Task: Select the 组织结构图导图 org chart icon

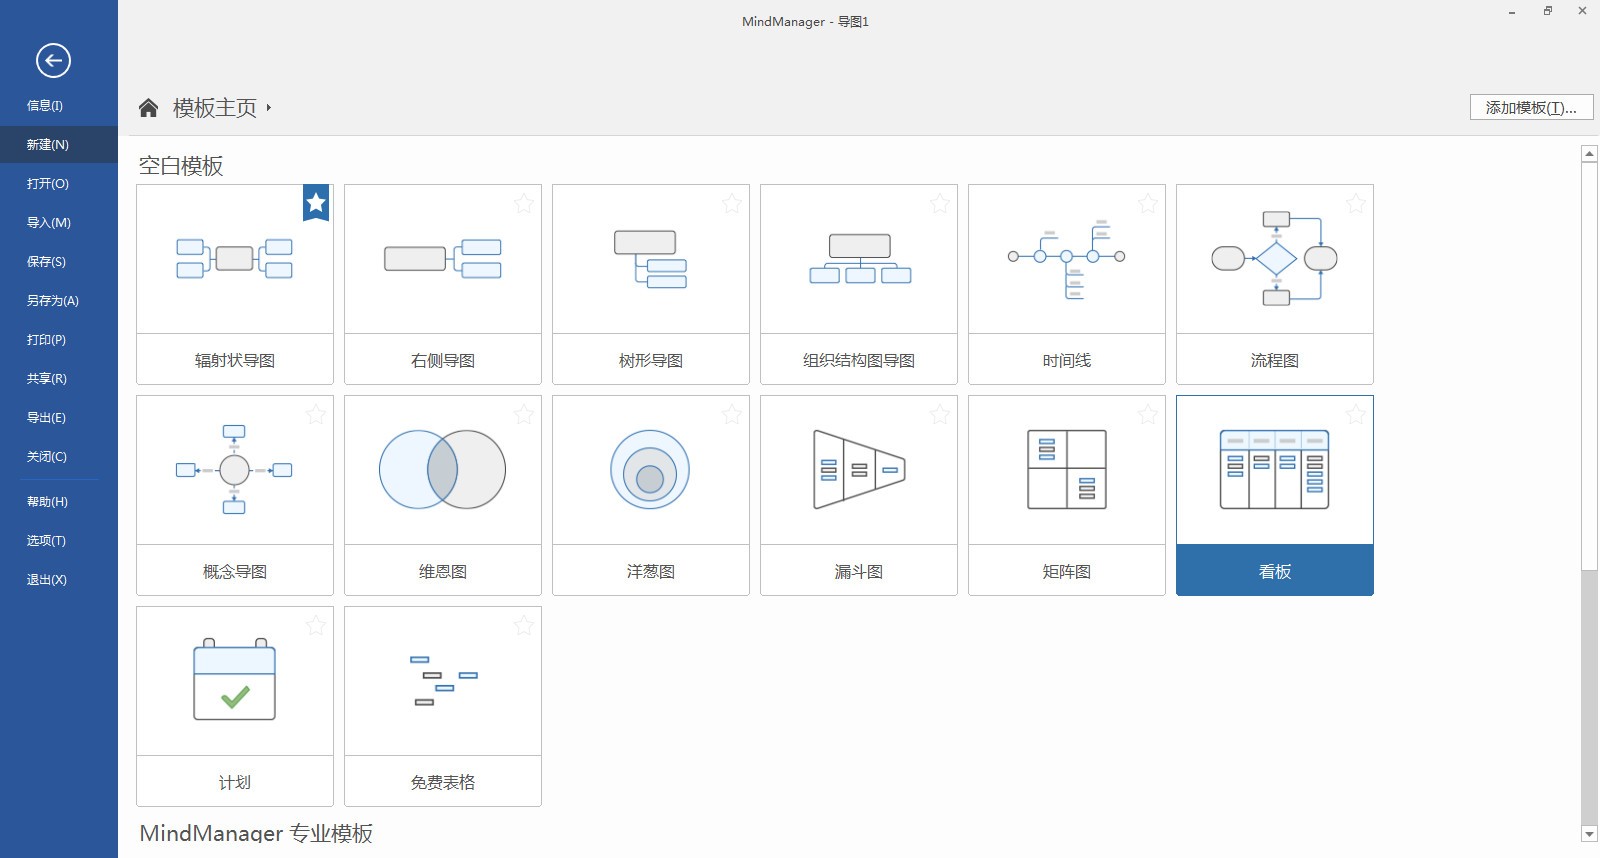Action: click(x=858, y=260)
